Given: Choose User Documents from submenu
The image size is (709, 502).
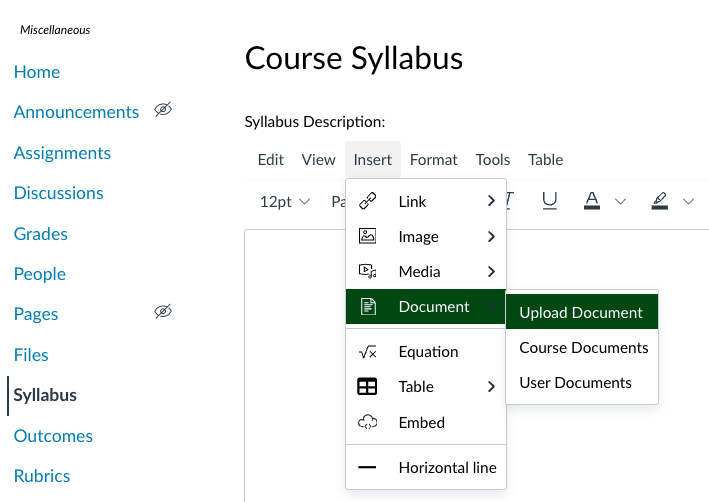Looking at the screenshot, I should (581, 383).
